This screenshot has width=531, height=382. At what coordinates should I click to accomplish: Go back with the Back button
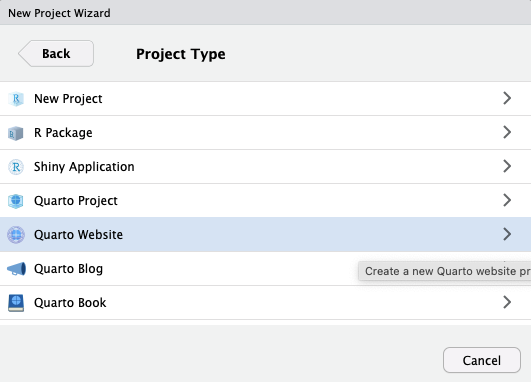(x=56, y=54)
